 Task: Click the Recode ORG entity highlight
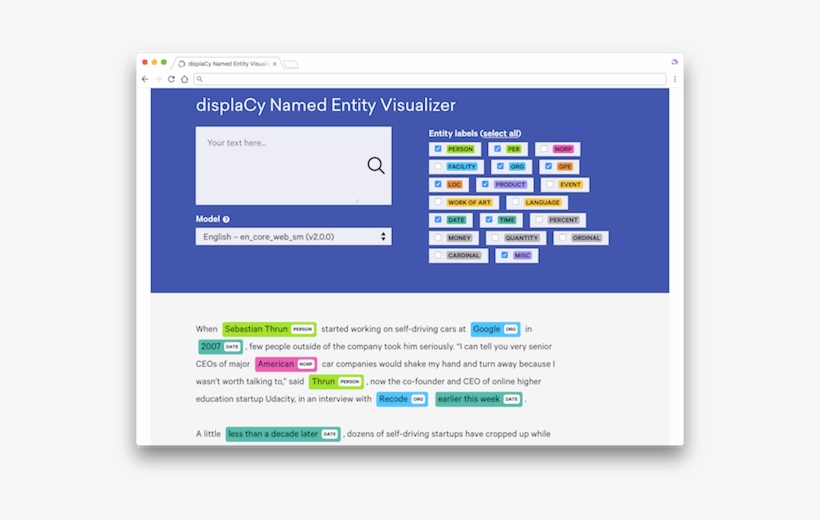tap(402, 399)
